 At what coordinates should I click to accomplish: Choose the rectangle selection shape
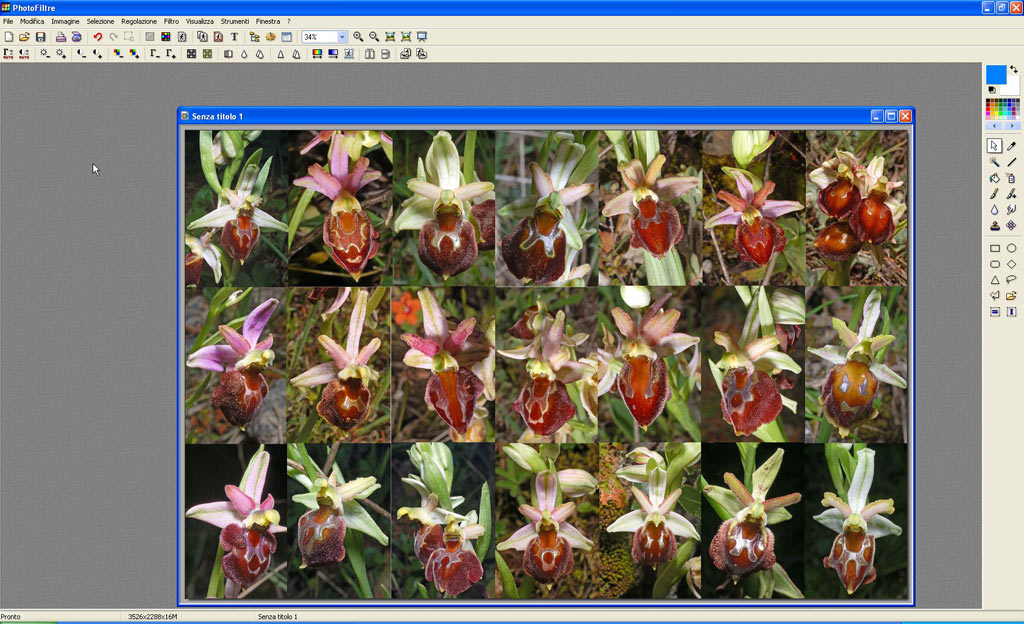[x=994, y=248]
